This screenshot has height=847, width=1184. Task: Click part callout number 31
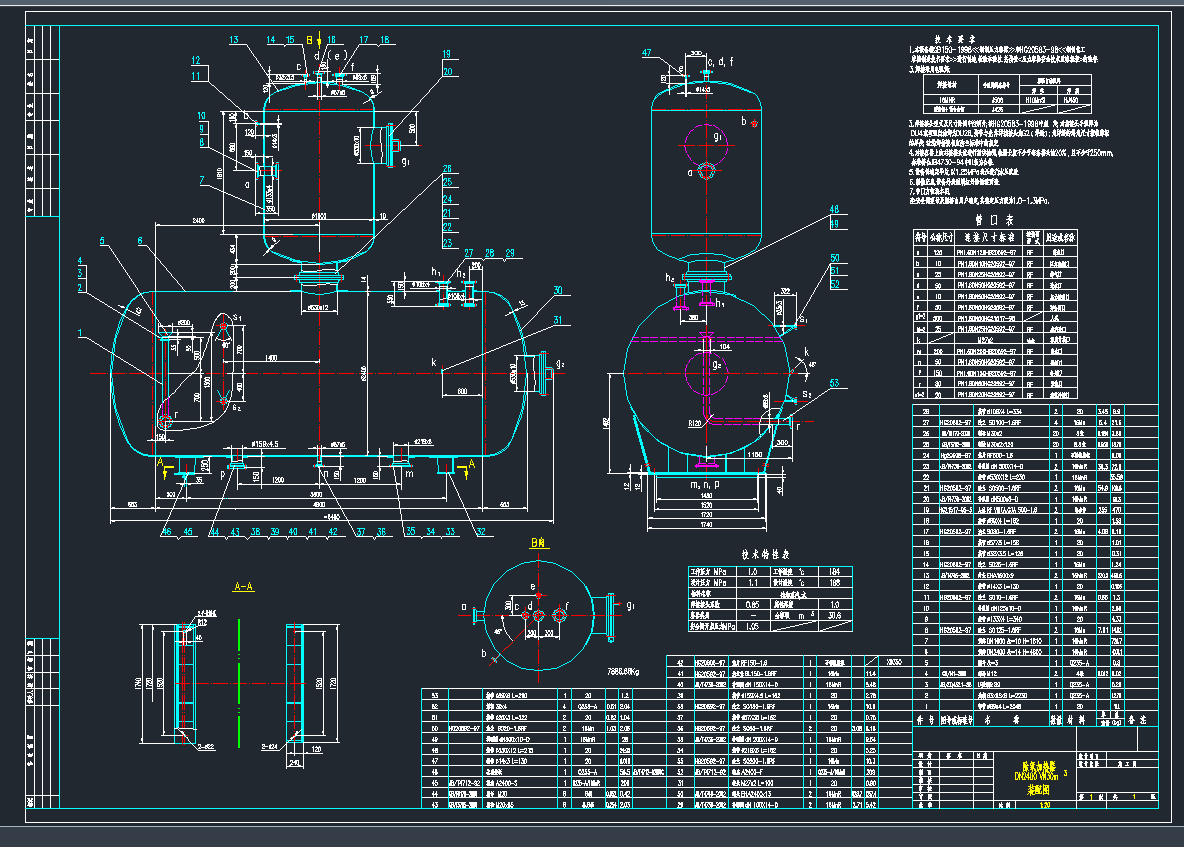557,319
